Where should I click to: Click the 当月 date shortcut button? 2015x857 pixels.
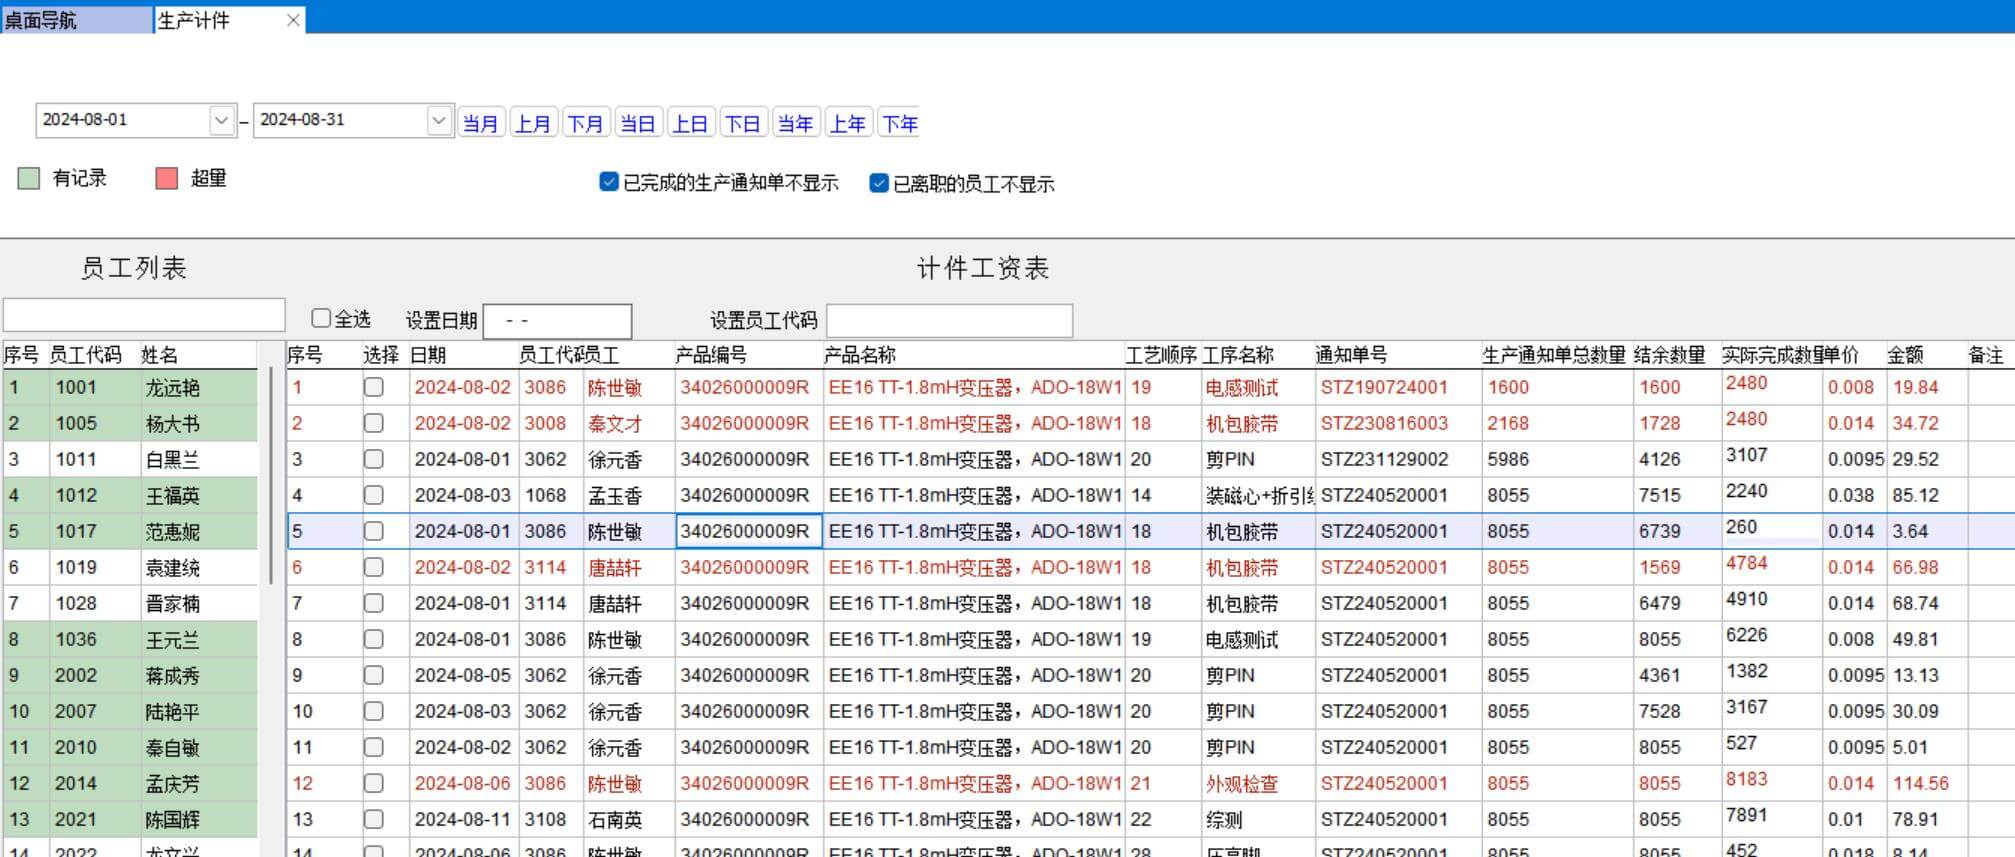(480, 123)
